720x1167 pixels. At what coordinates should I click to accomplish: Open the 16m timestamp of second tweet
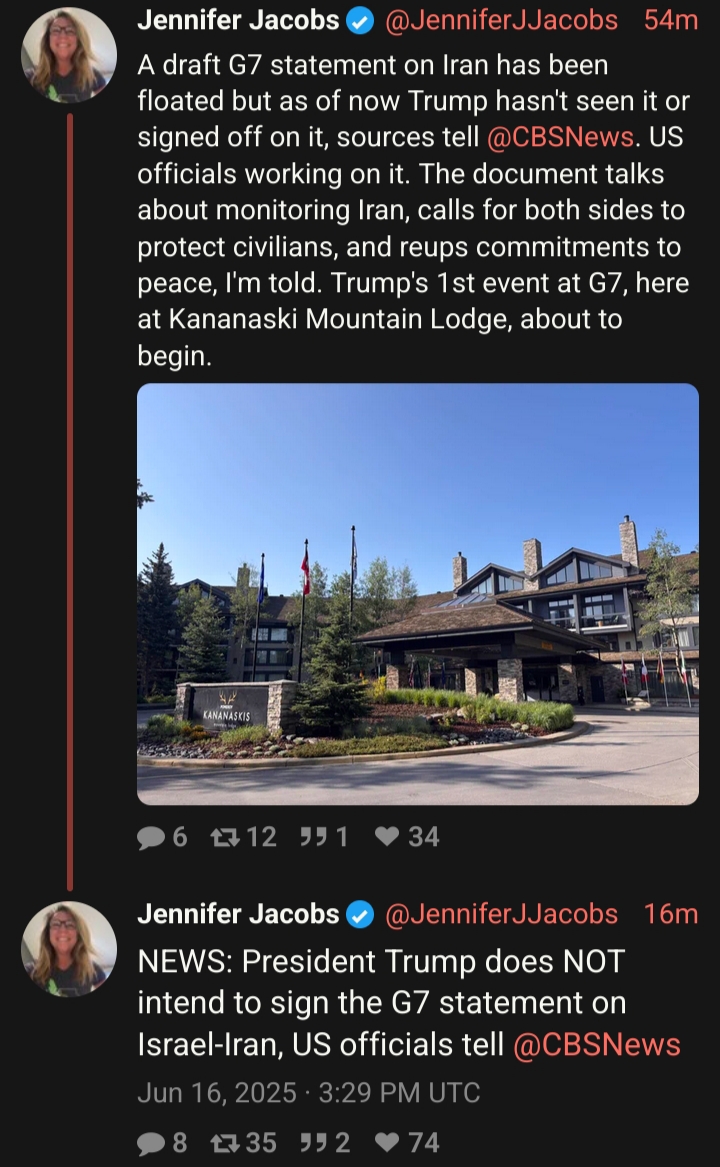click(671, 914)
